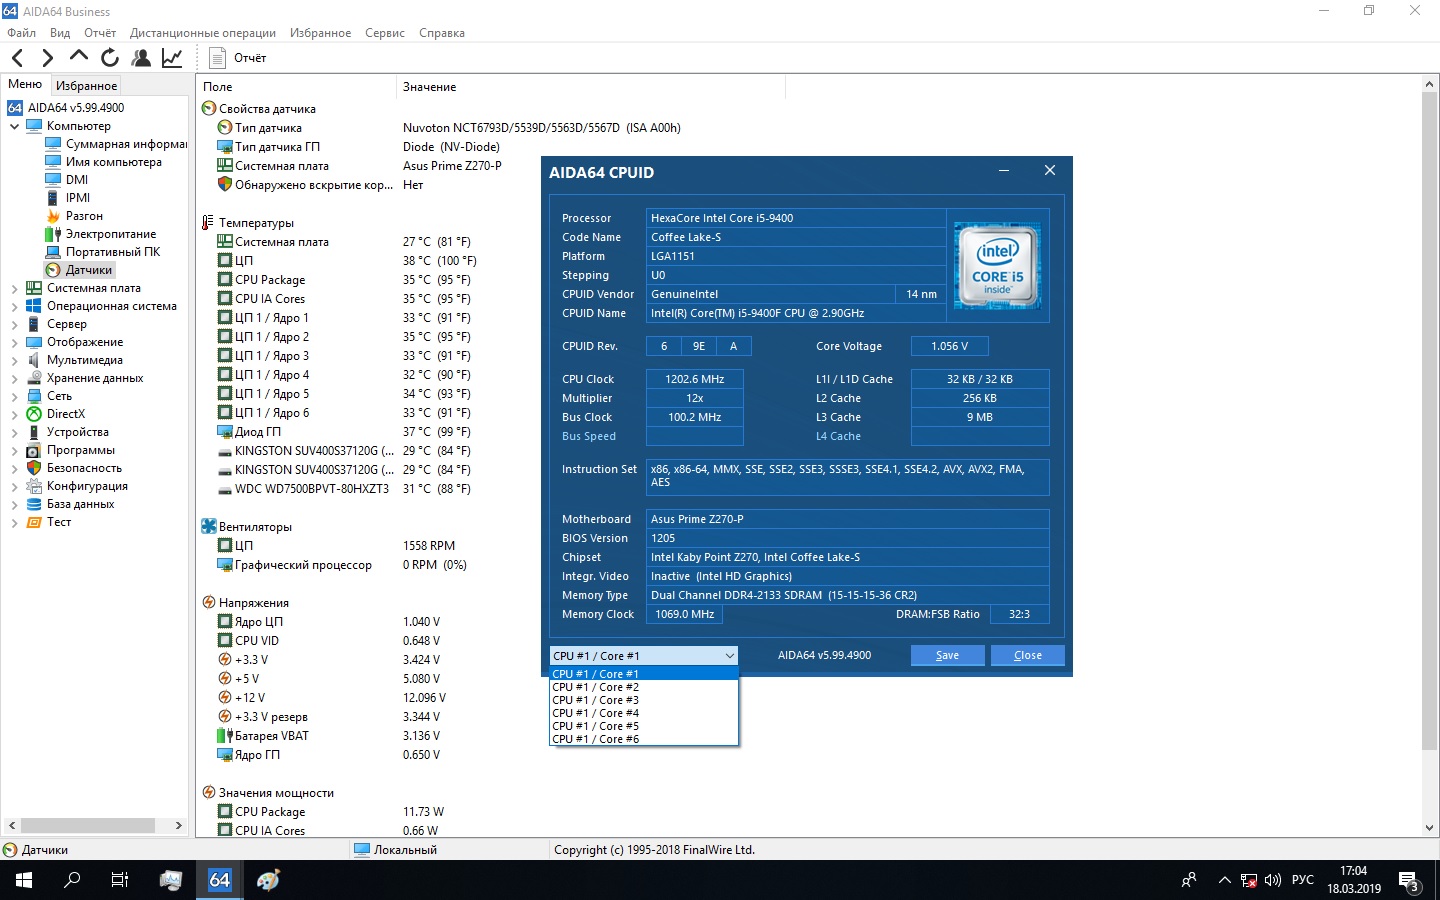Image resolution: width=1440 pixels, height=900 pixels.
Task: Open the Сервис menu
Action: (x=385, y=33)
